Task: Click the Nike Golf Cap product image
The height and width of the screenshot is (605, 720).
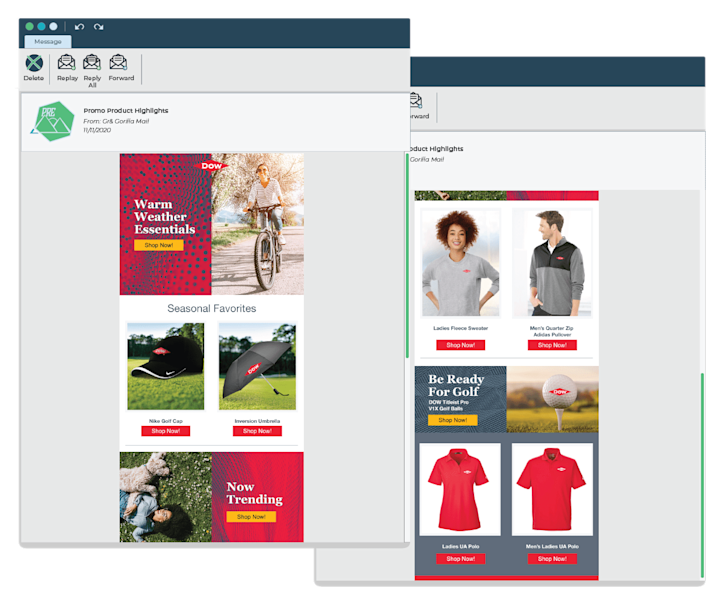Action: (x=165, y=366)
